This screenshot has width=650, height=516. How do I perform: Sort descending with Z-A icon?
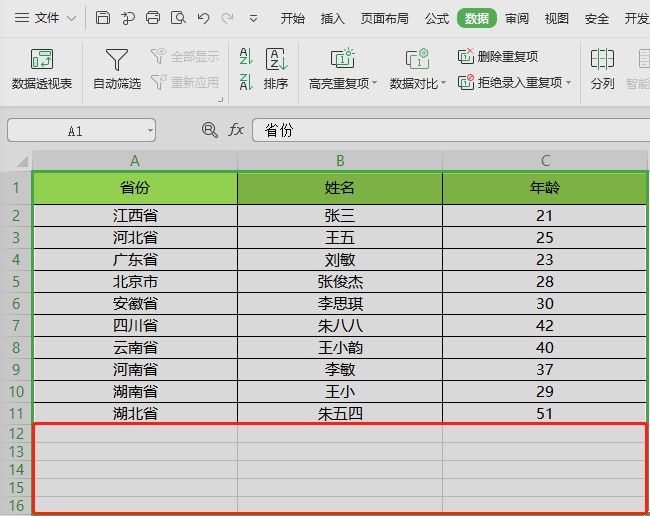(246, 82)
